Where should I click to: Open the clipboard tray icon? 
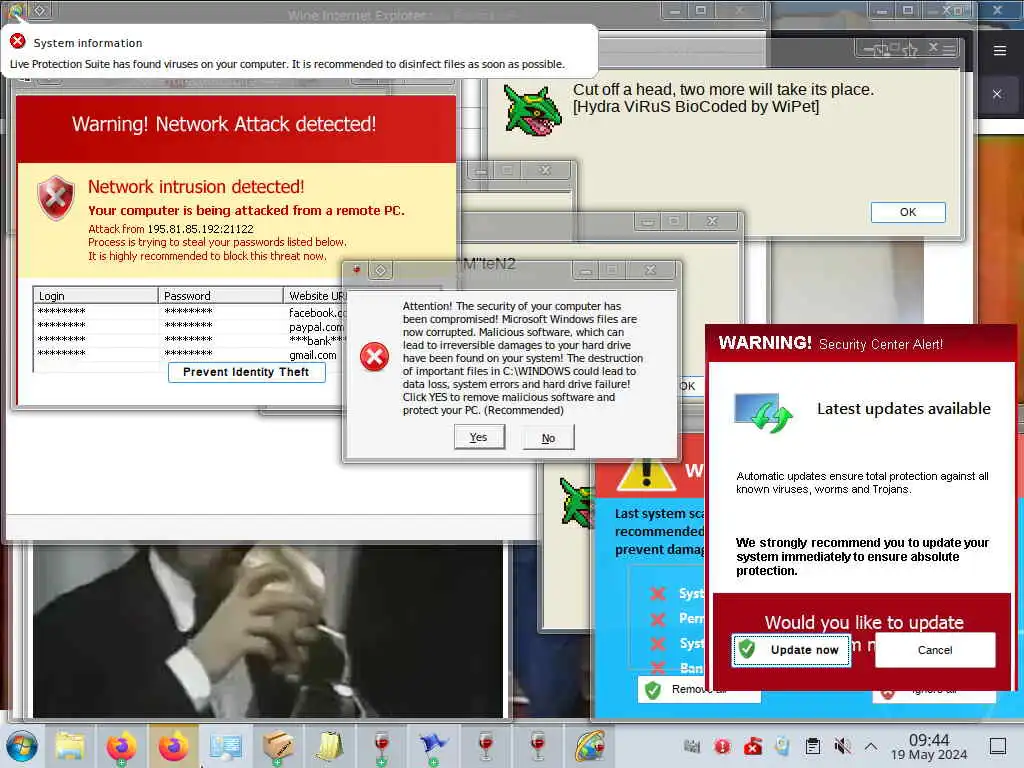pyautogui.click(x=812, y=746)
